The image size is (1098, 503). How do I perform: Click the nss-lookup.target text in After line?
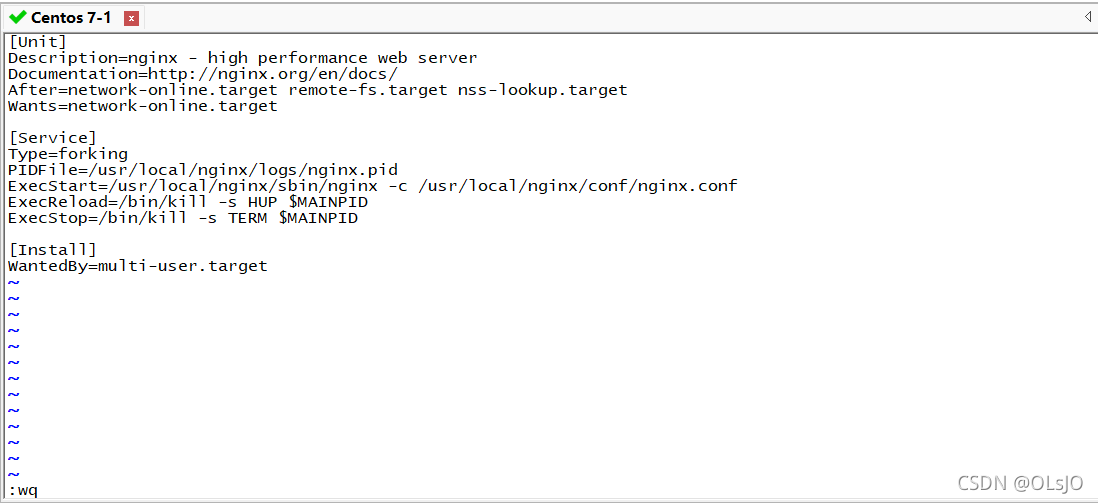543,90
